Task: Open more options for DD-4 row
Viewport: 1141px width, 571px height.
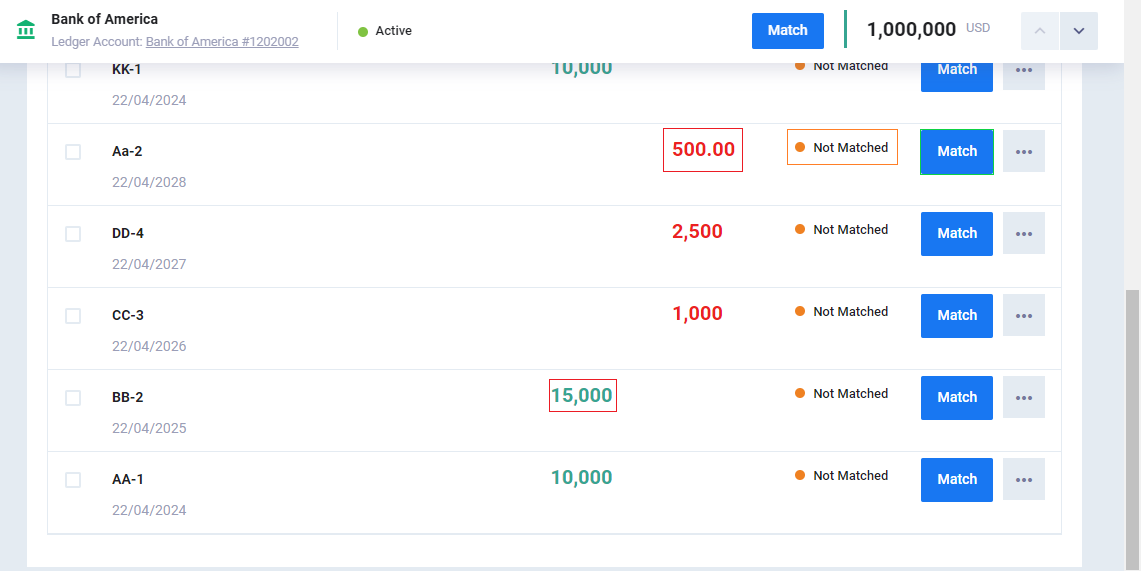Action: [1023, 234]
